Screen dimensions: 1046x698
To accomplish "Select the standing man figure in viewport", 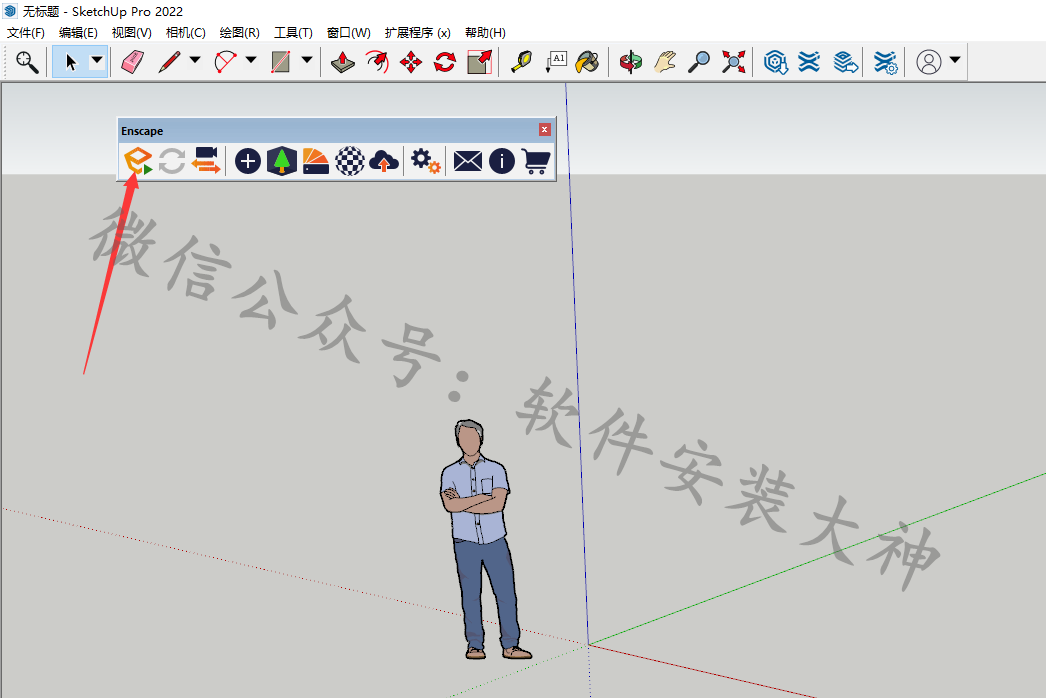I will pos(484,539).
